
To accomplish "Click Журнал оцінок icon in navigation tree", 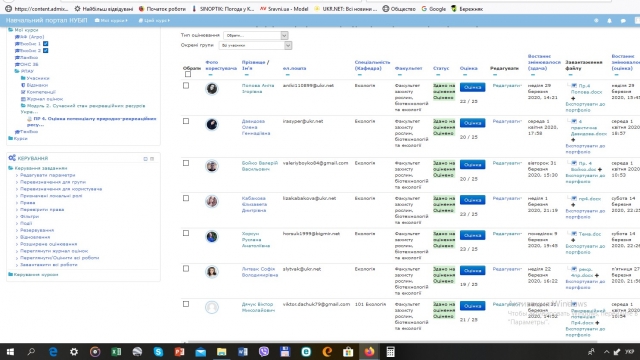I will (x=23, y=99).
